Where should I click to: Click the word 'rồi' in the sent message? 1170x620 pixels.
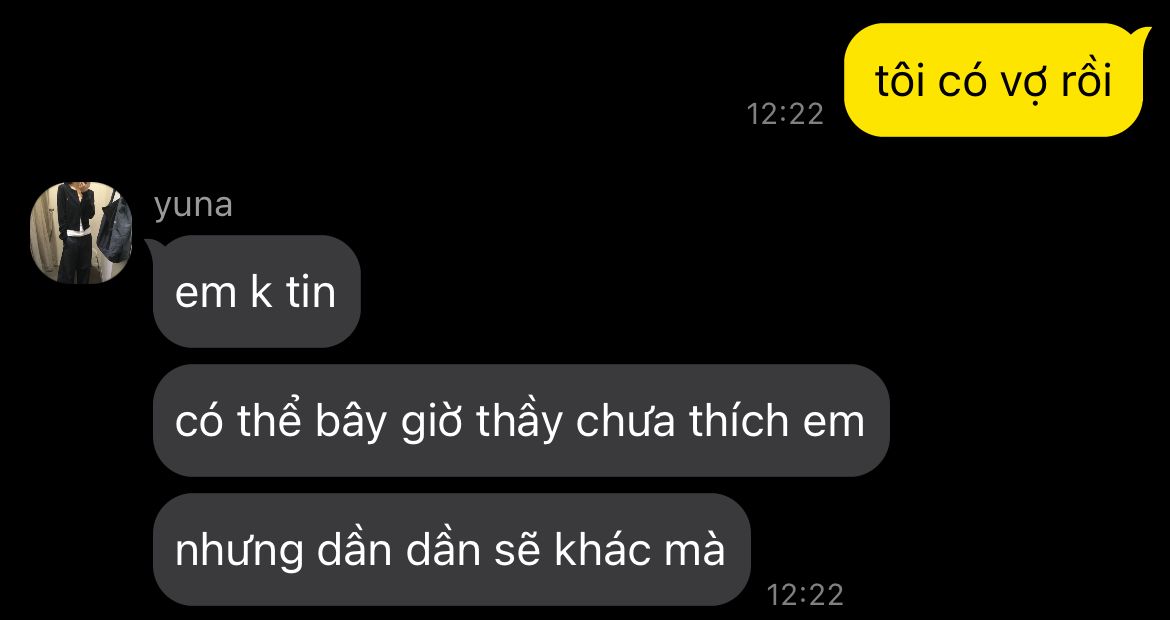(1086, 80)
